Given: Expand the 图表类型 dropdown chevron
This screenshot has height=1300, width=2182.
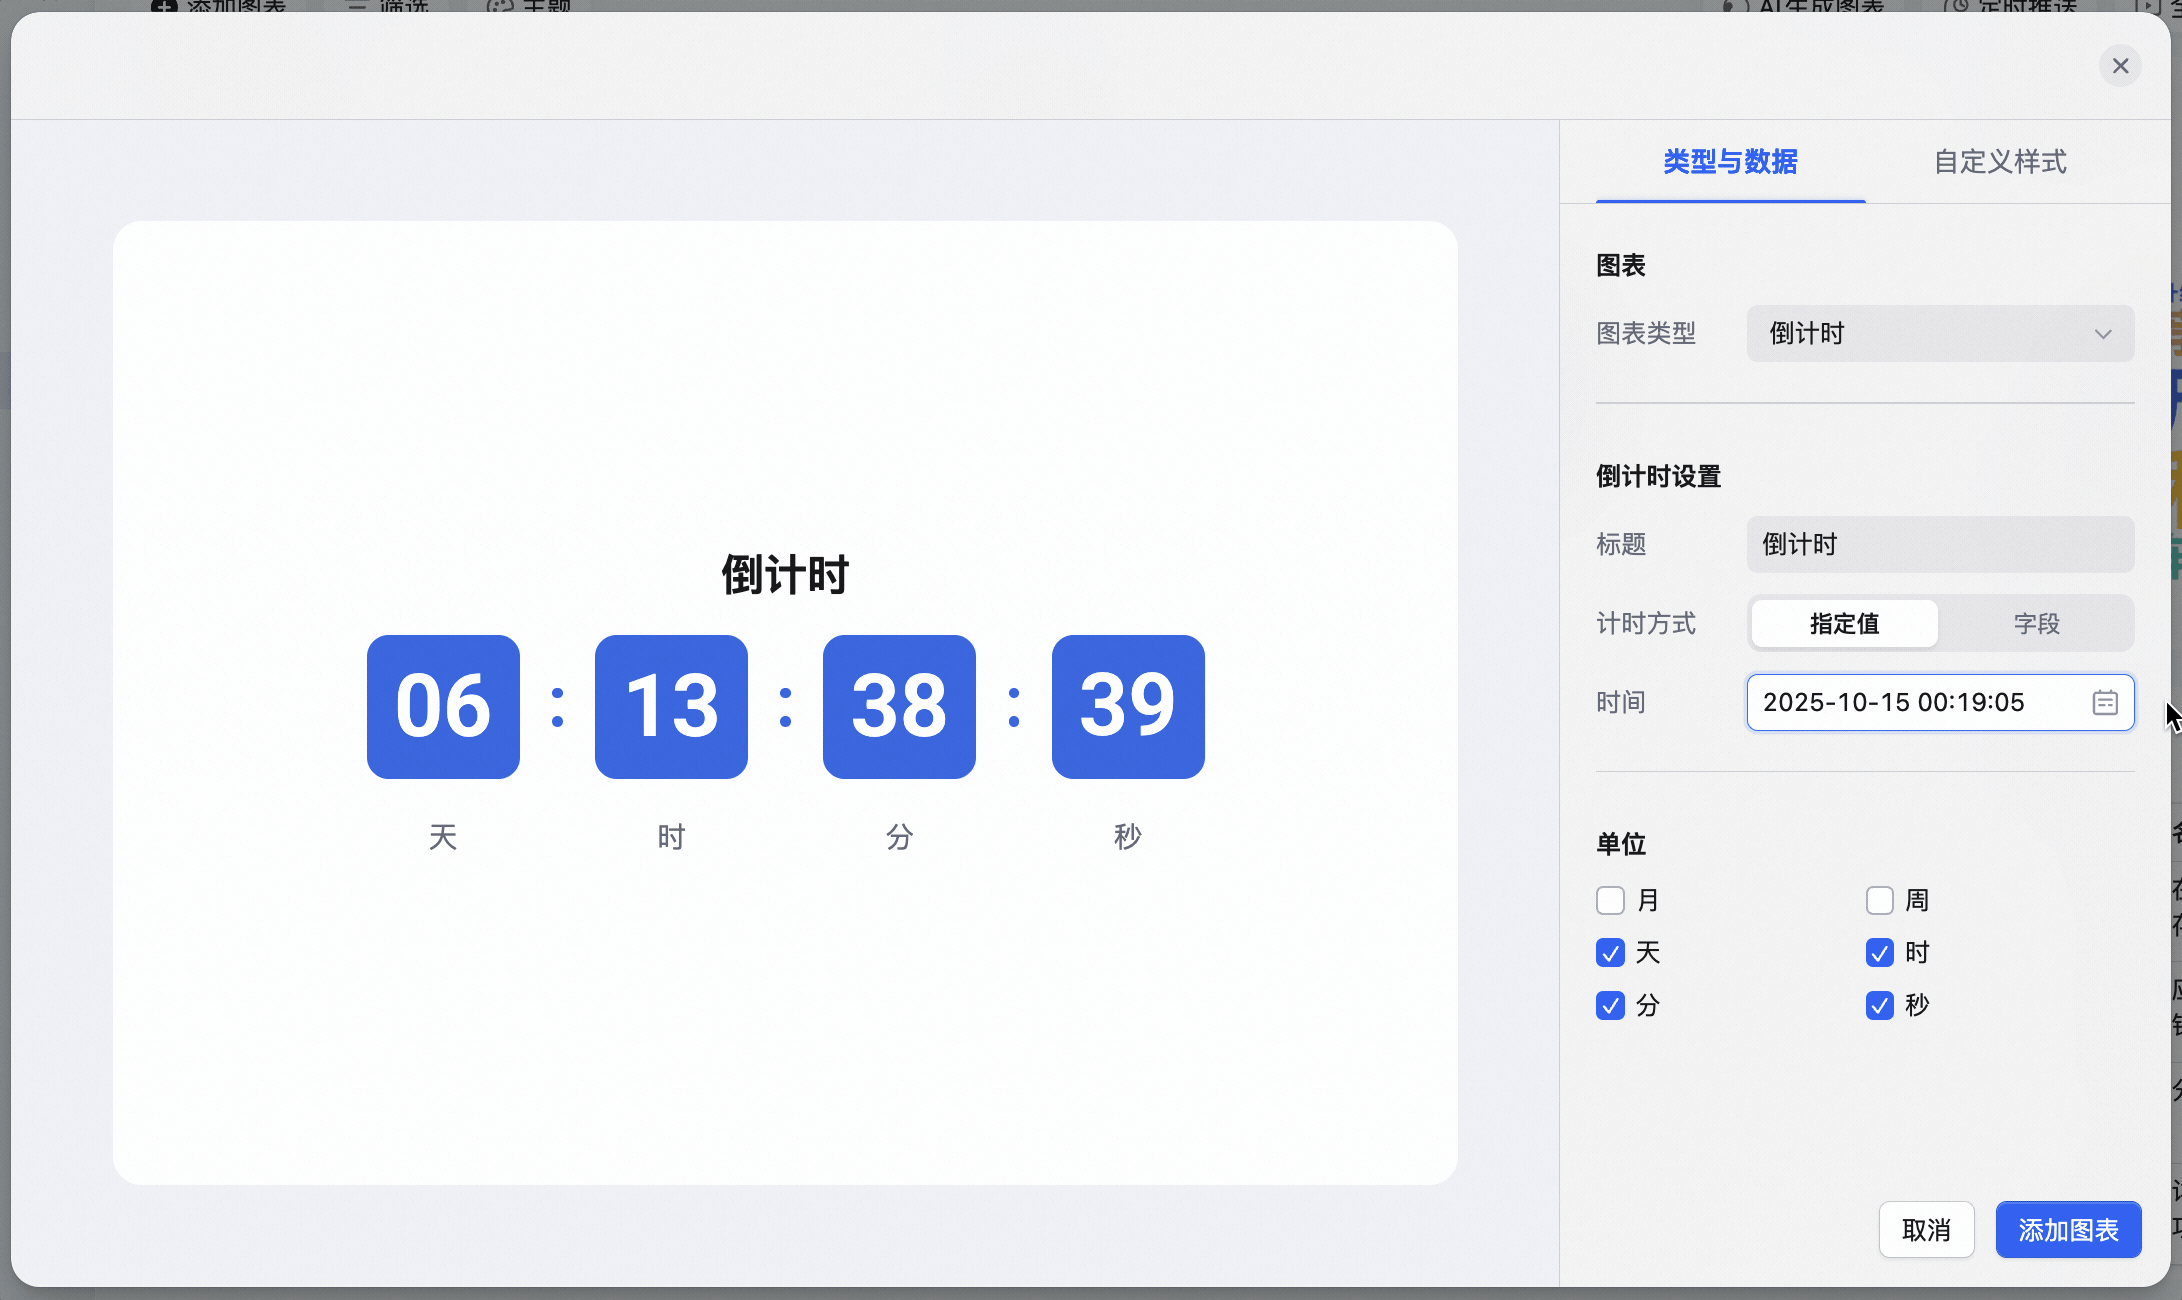Looking at the screenshot, I should coord(2103,334).
